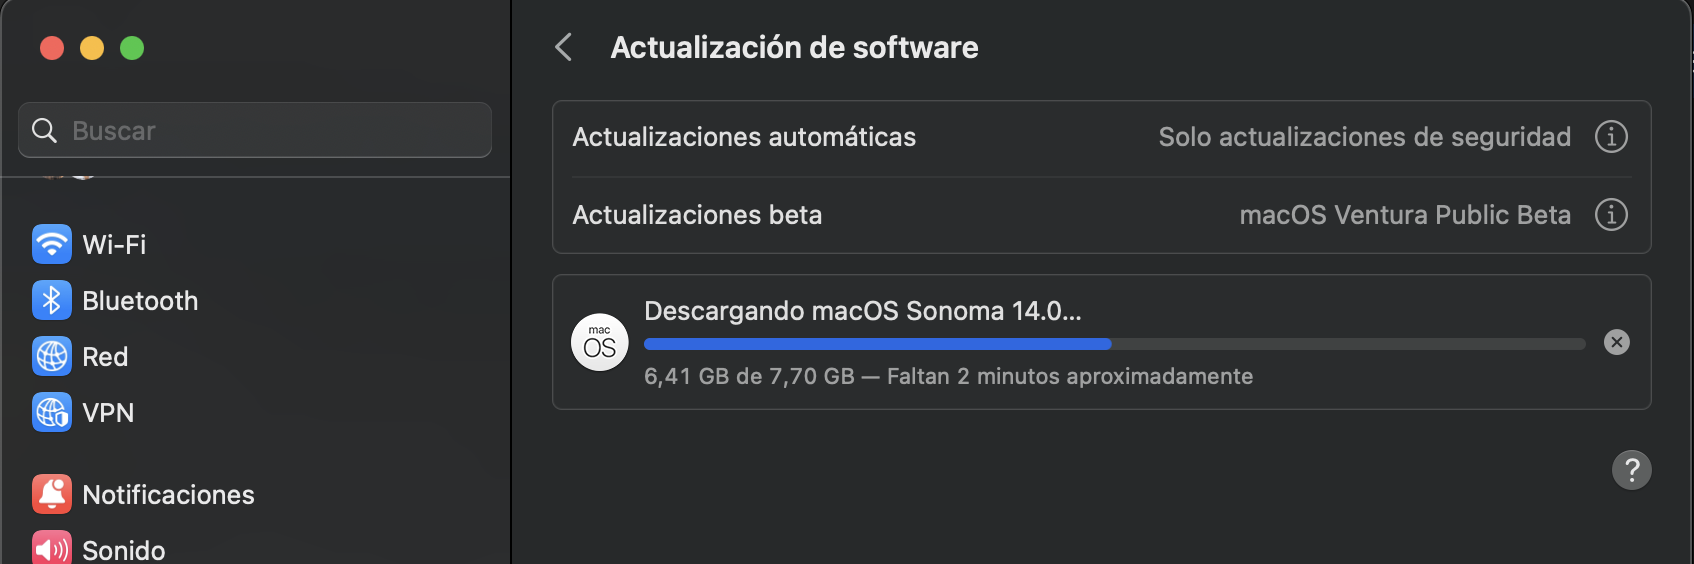Click the Bluetooth icon in sidebar
This screenshot has height=564, width=1694.
point(52,300)
